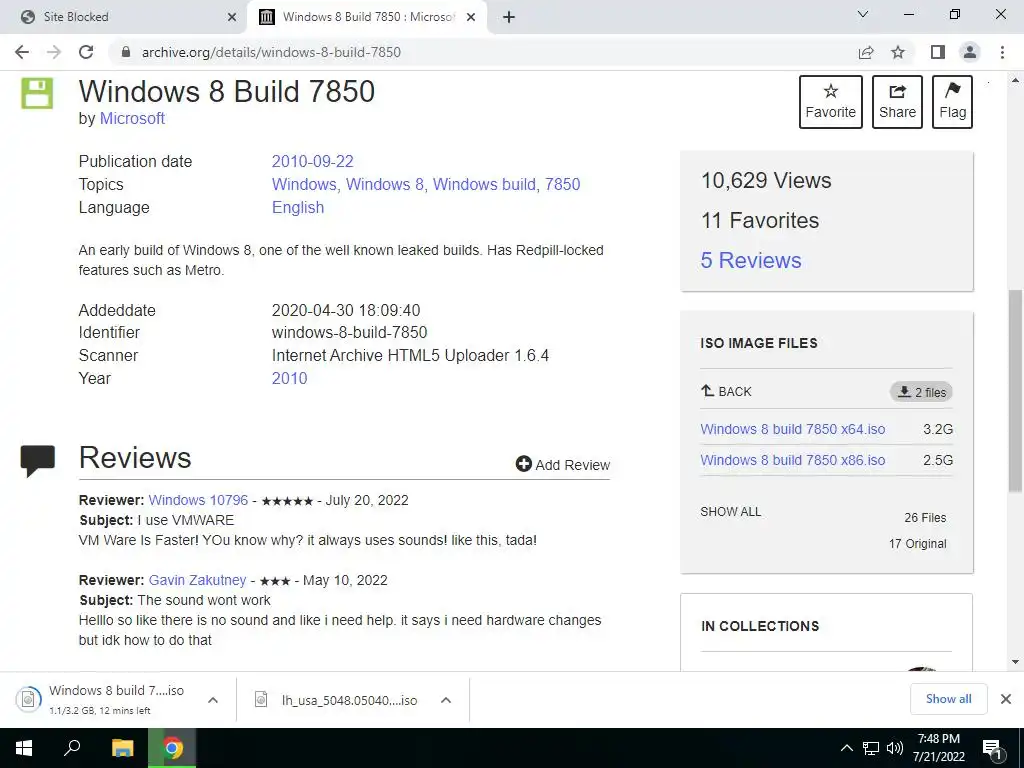Open File Explorer from taskbar

pyautogui.click(x=122, y=748)
